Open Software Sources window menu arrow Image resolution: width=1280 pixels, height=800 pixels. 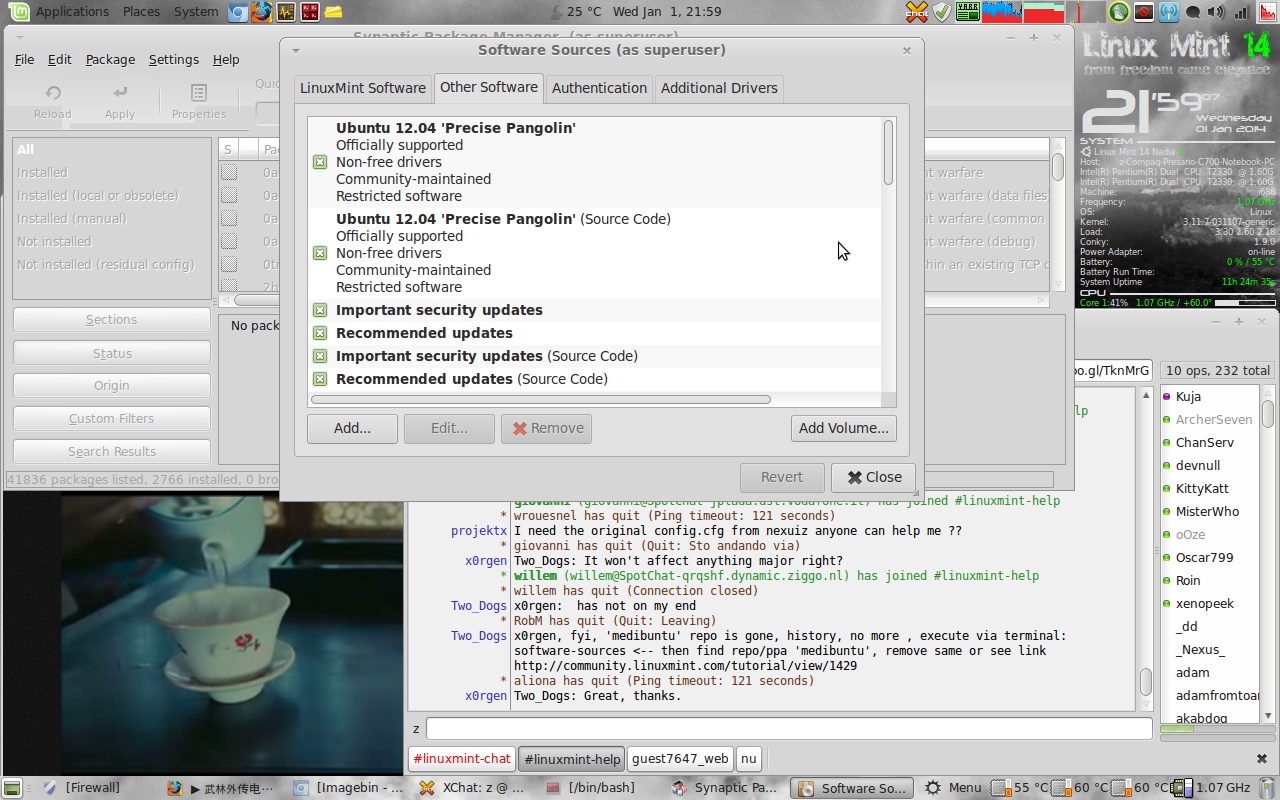coord(296,50)
